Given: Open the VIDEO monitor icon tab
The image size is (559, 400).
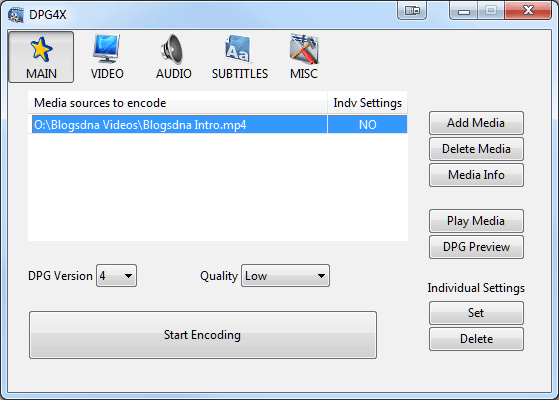Looking at the screenshot, I should pos(107,57).
